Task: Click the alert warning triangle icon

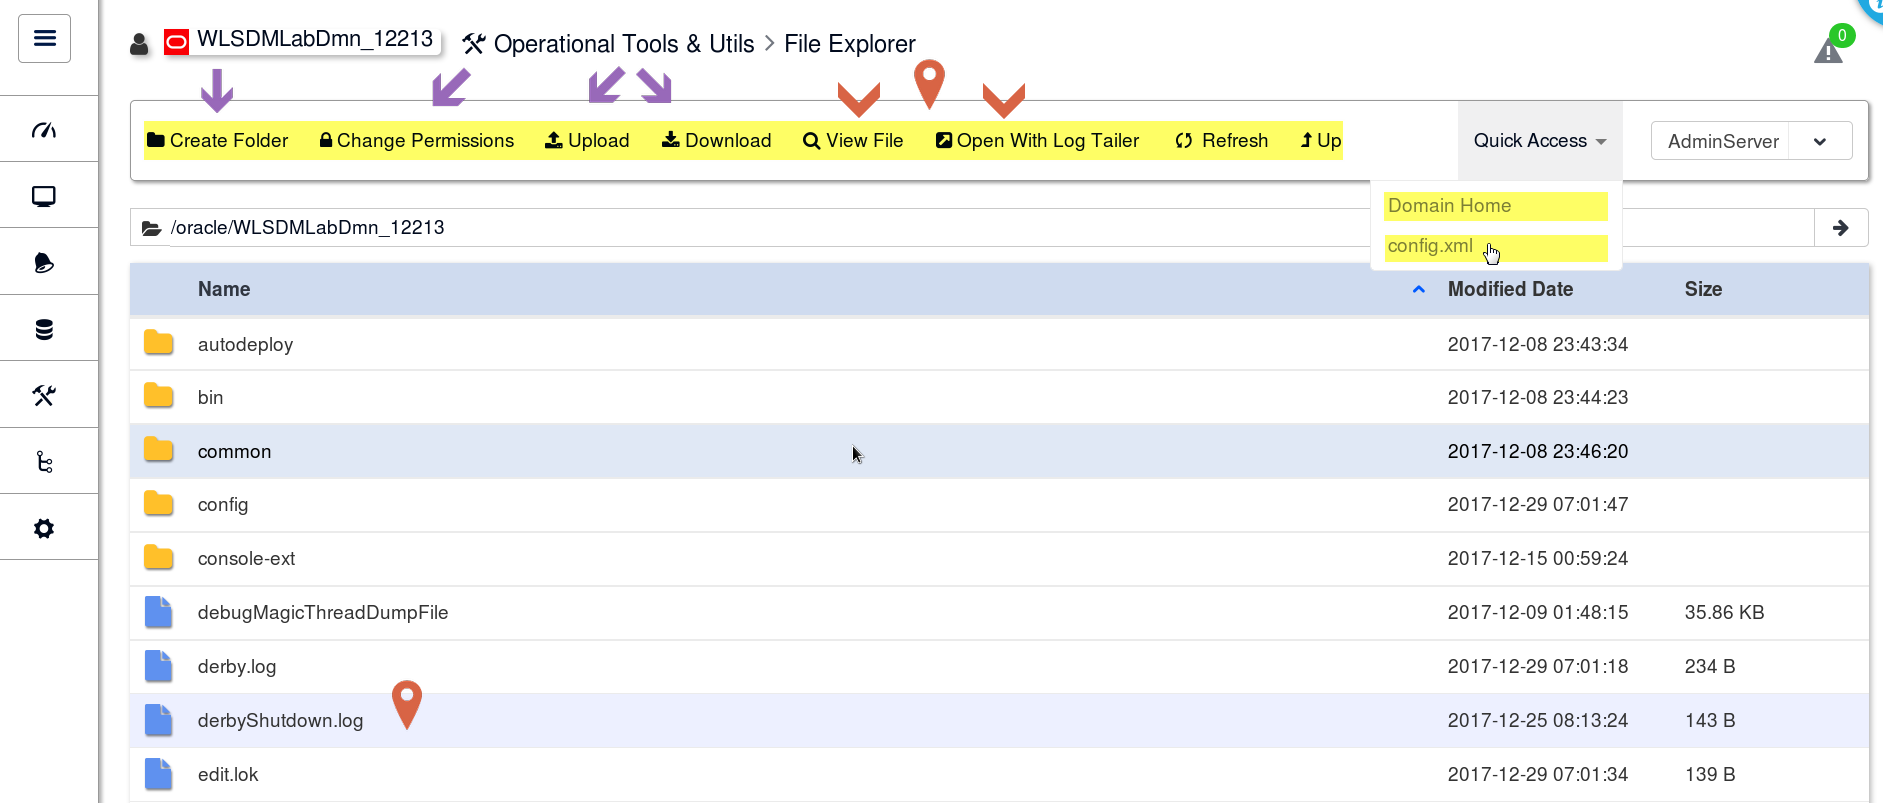Action: 1828,50
